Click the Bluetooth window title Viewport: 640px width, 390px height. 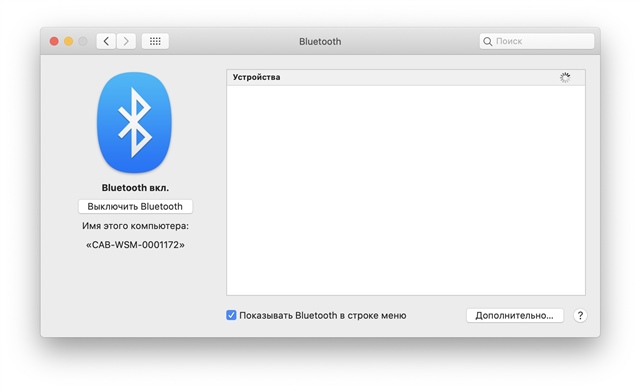click(x=320, y=42)
